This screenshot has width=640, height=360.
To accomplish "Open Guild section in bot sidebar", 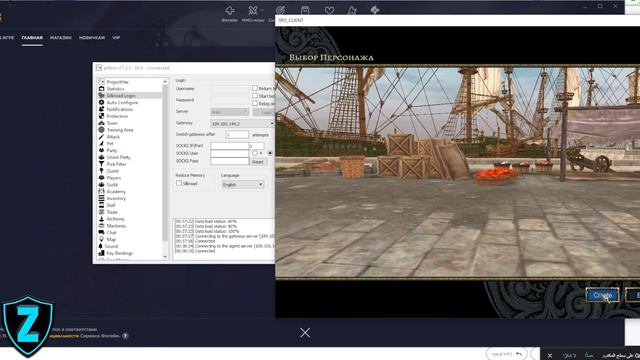I will click(112, 184).
